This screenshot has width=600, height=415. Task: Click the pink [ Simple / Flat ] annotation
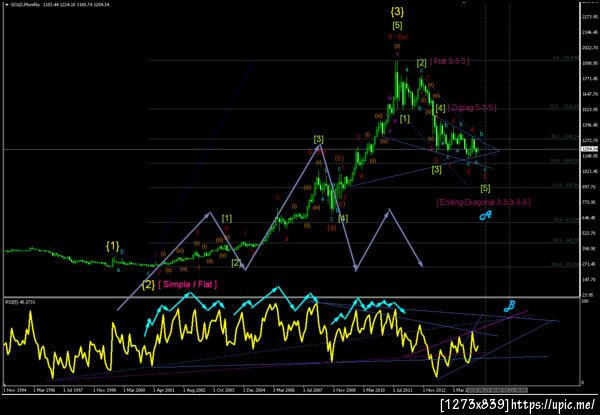(x=188, y=285)
